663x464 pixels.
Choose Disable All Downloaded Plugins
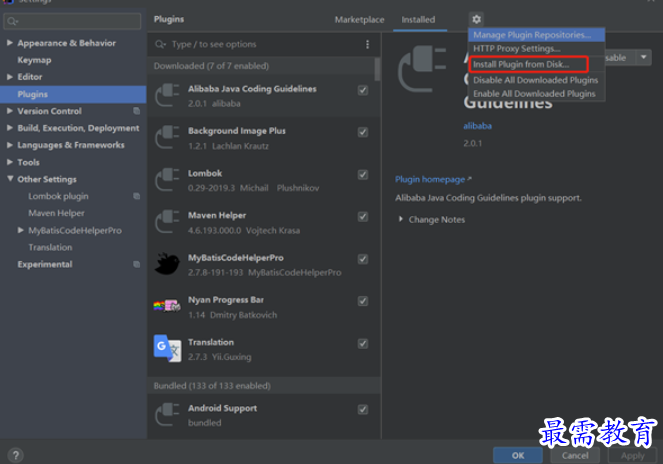(x=536, y=80)
